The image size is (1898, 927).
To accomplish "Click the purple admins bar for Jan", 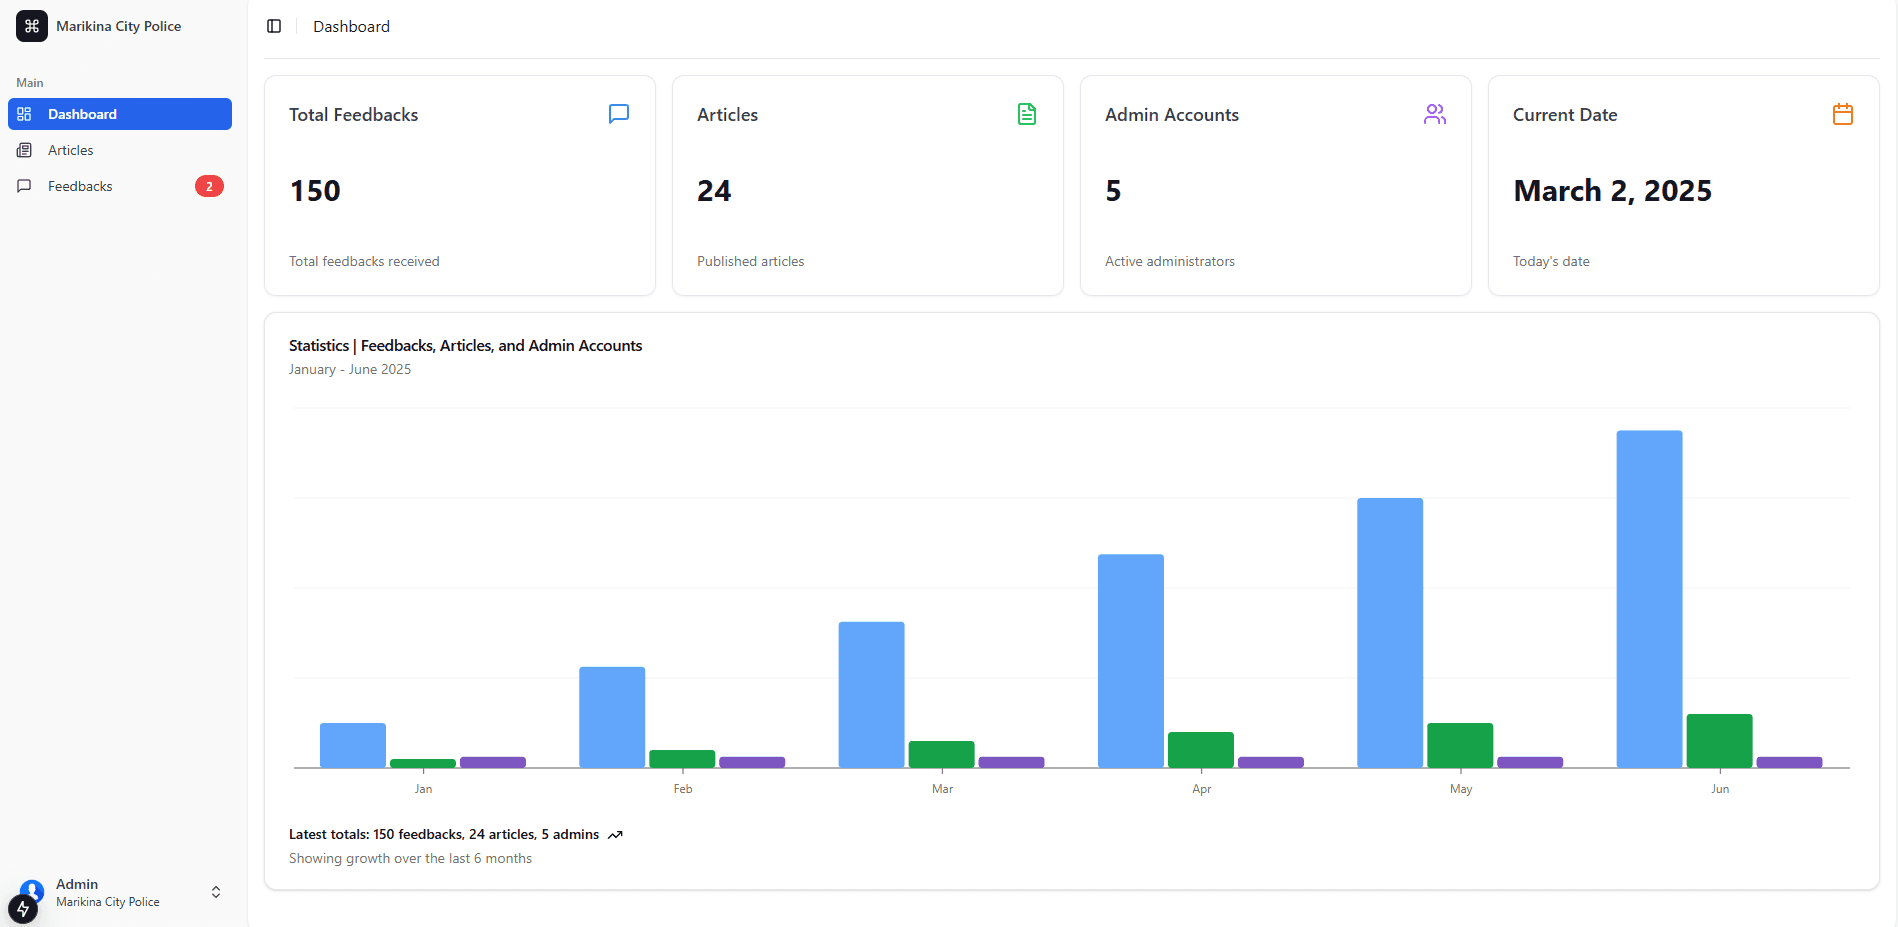I will point(493,762).
